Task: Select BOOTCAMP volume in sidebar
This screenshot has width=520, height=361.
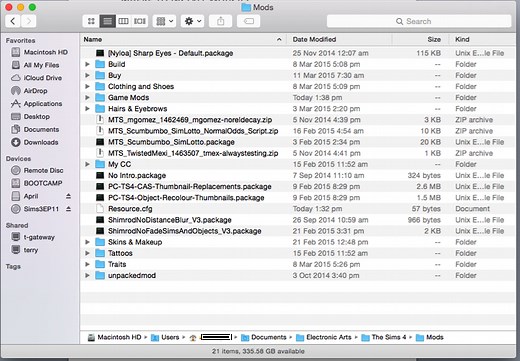Action: 37,183
